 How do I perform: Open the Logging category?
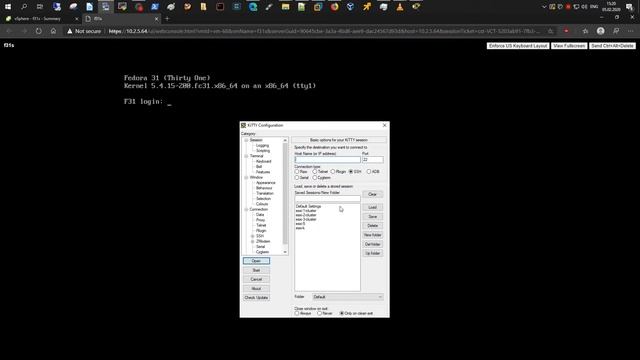pos(262,145)
